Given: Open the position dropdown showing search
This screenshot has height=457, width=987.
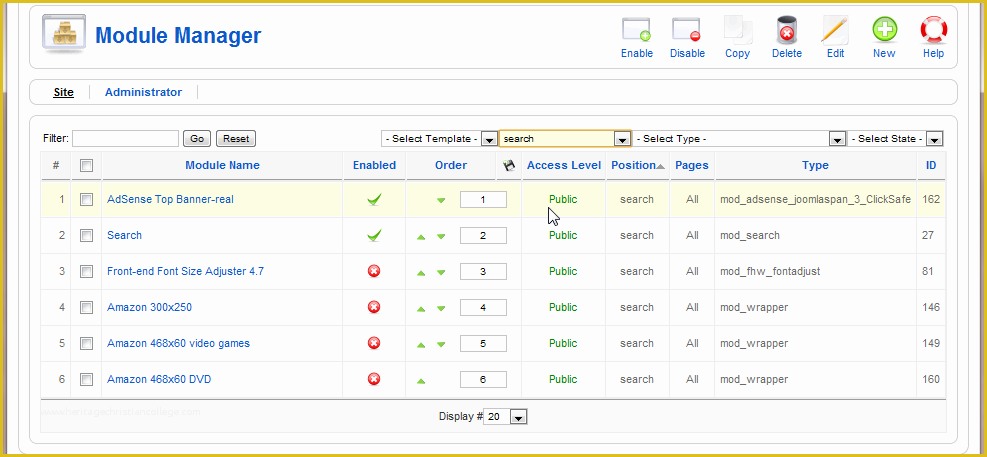Looking at the screenshot, I should pyautogui.click(x=565, y=138).
